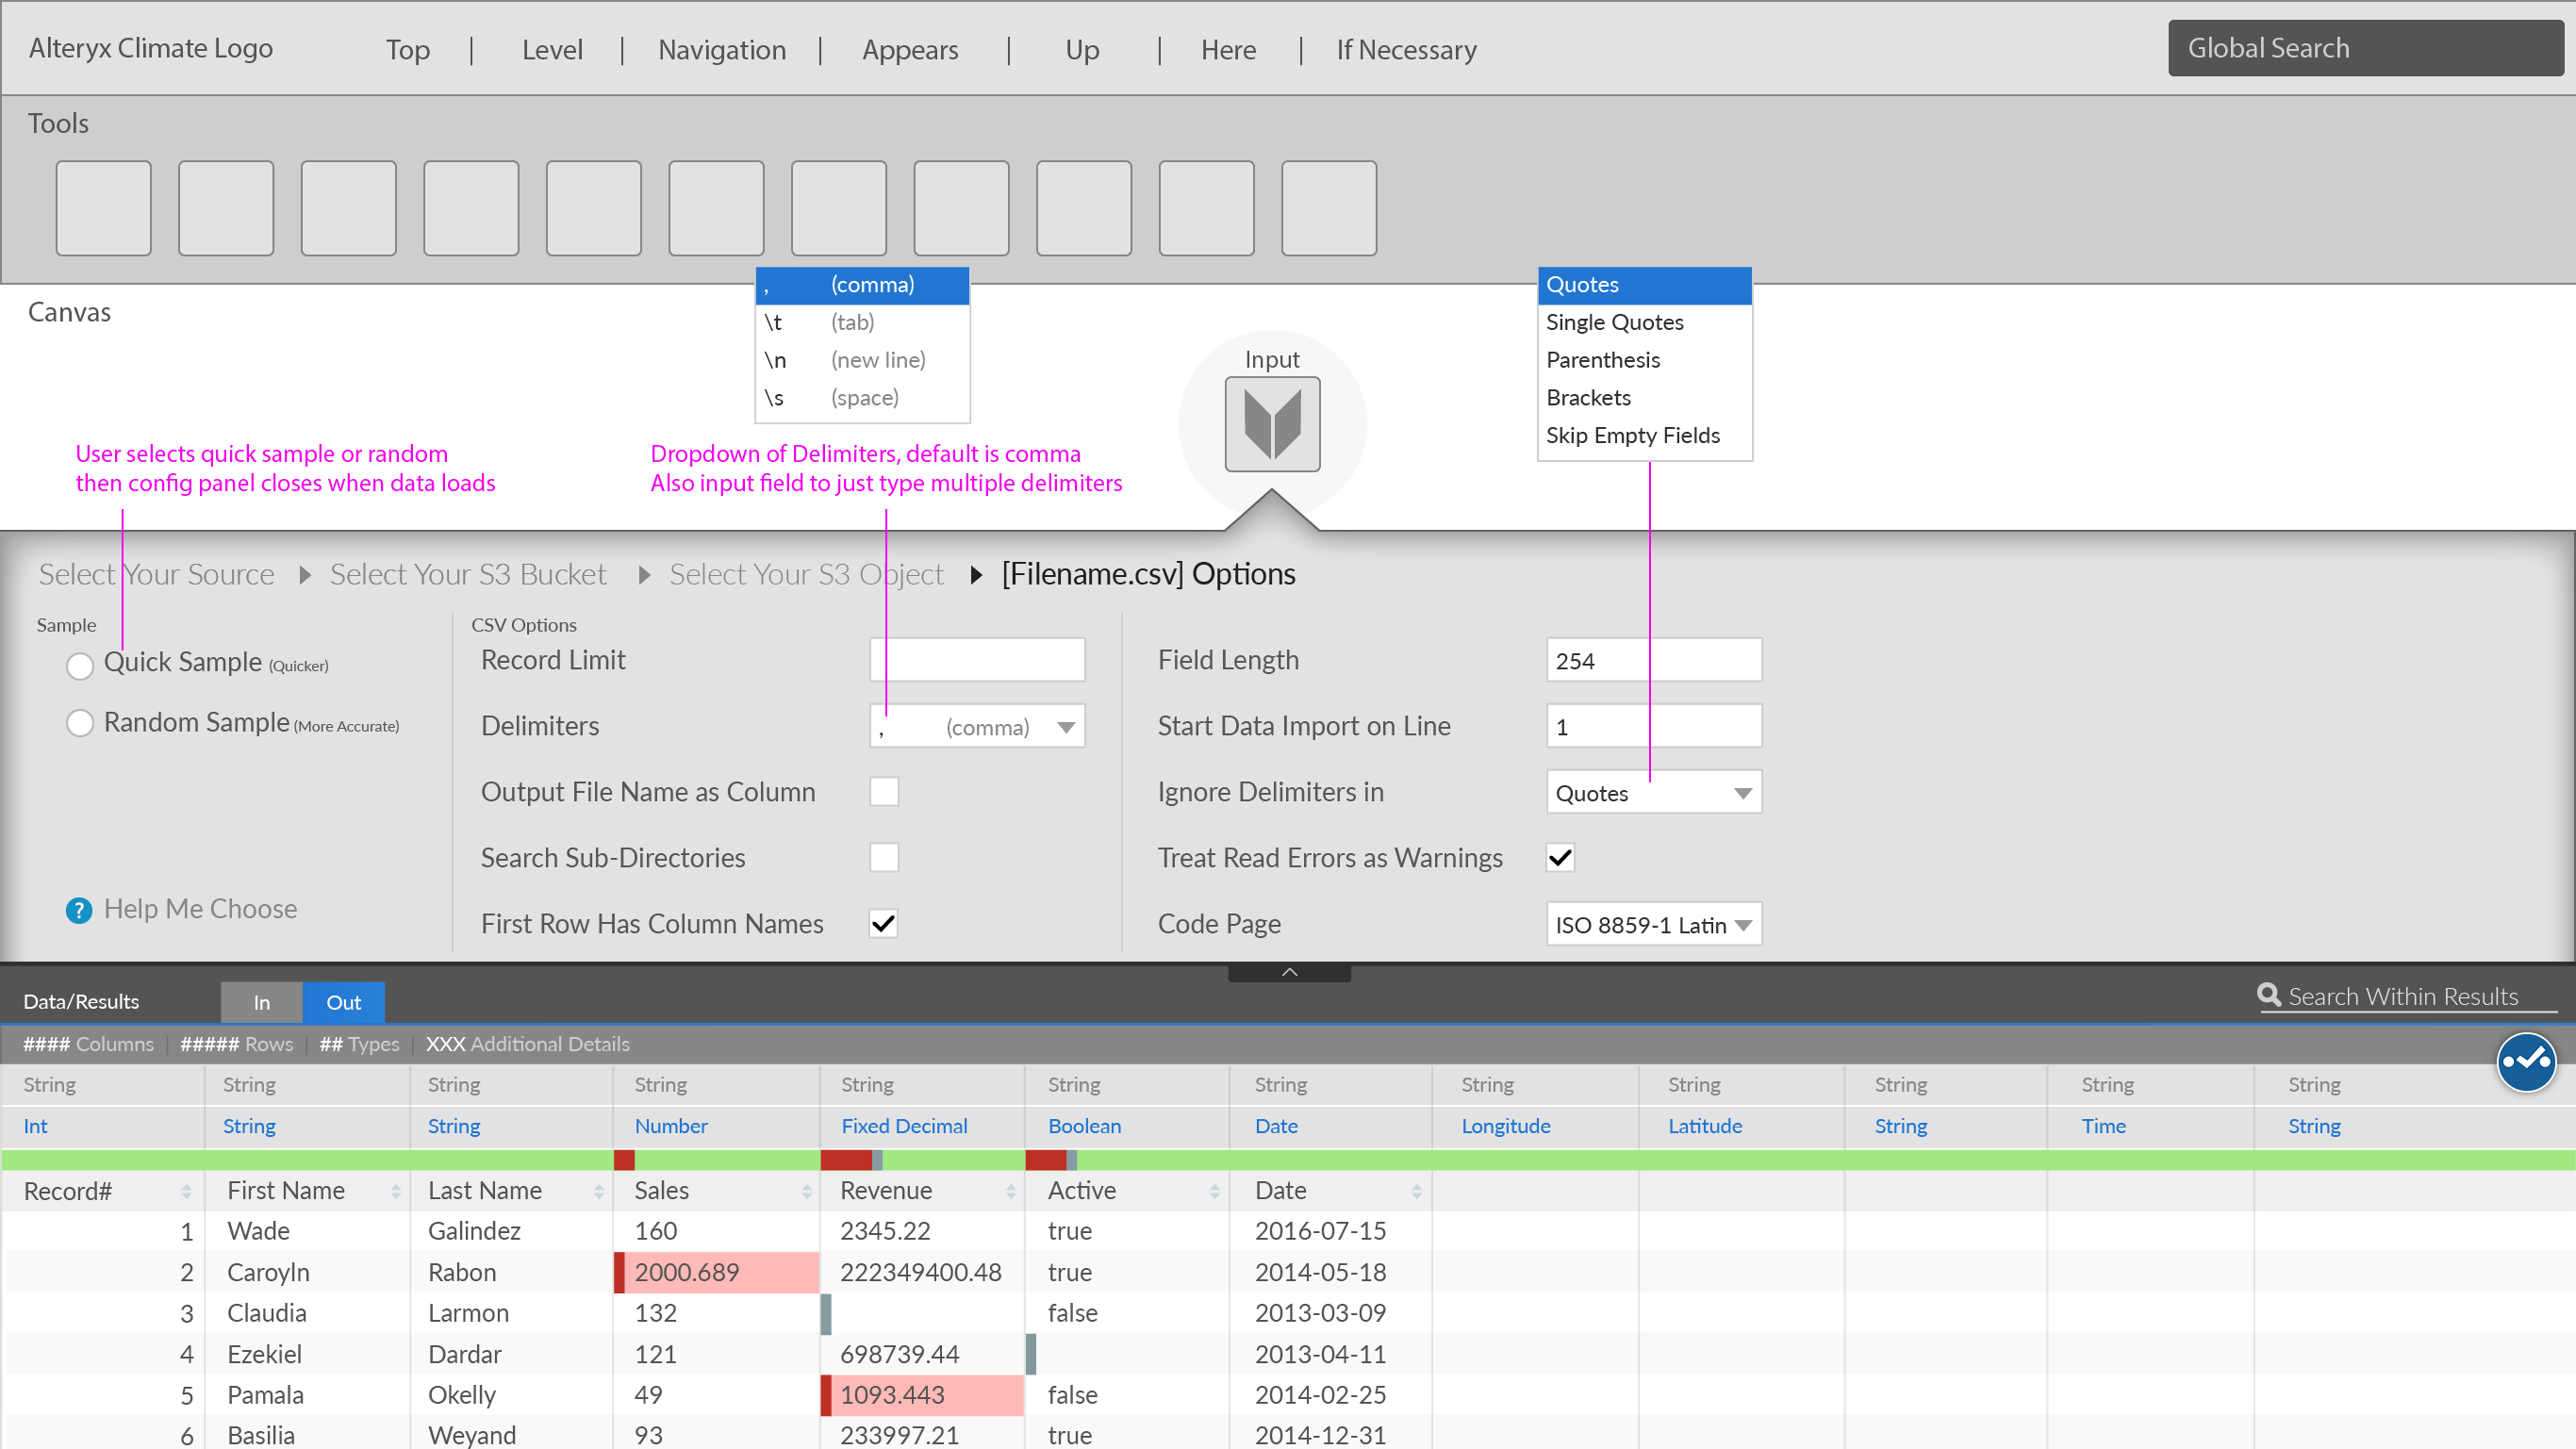Click the sort arrows on First Name column
Screen dimensions: 2576x1449
(396, 1191)
